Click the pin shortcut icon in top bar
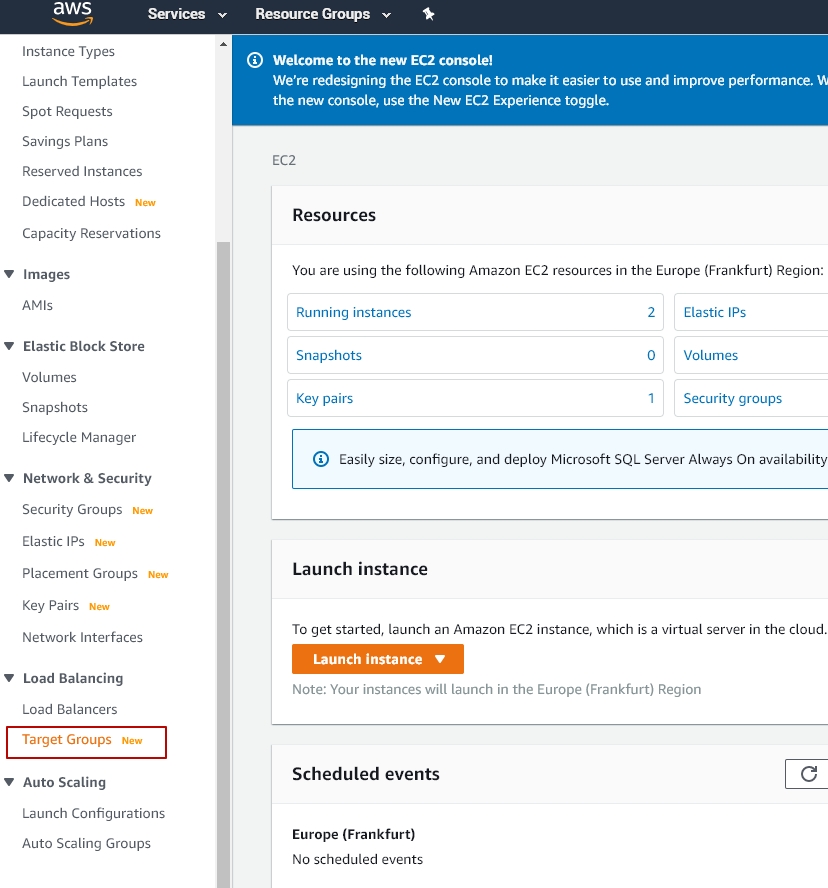828x888 pixels. coord(429,14)
